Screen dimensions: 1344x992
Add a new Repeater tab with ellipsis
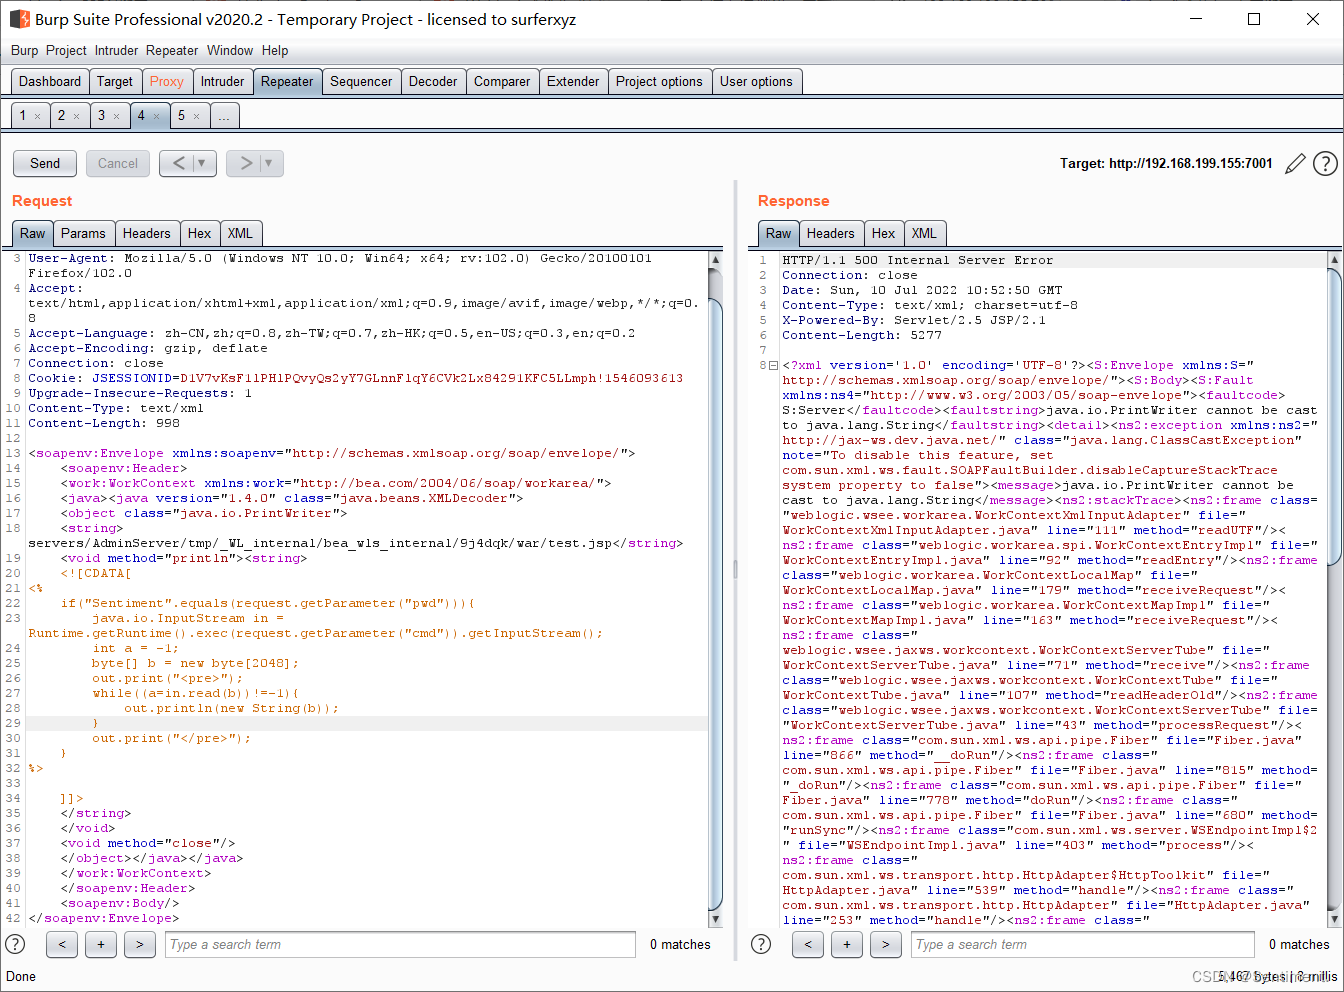coord(224,116)
